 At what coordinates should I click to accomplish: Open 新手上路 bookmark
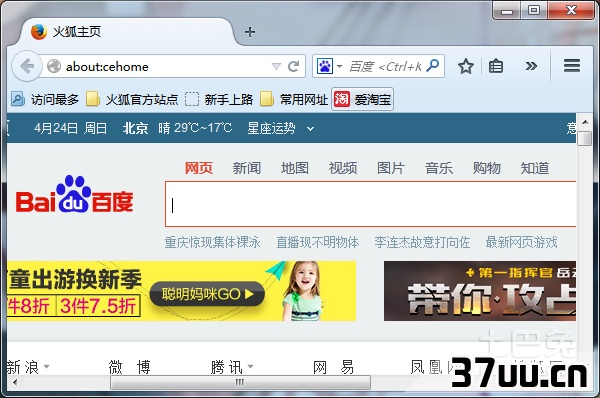(x=219, y=100)
